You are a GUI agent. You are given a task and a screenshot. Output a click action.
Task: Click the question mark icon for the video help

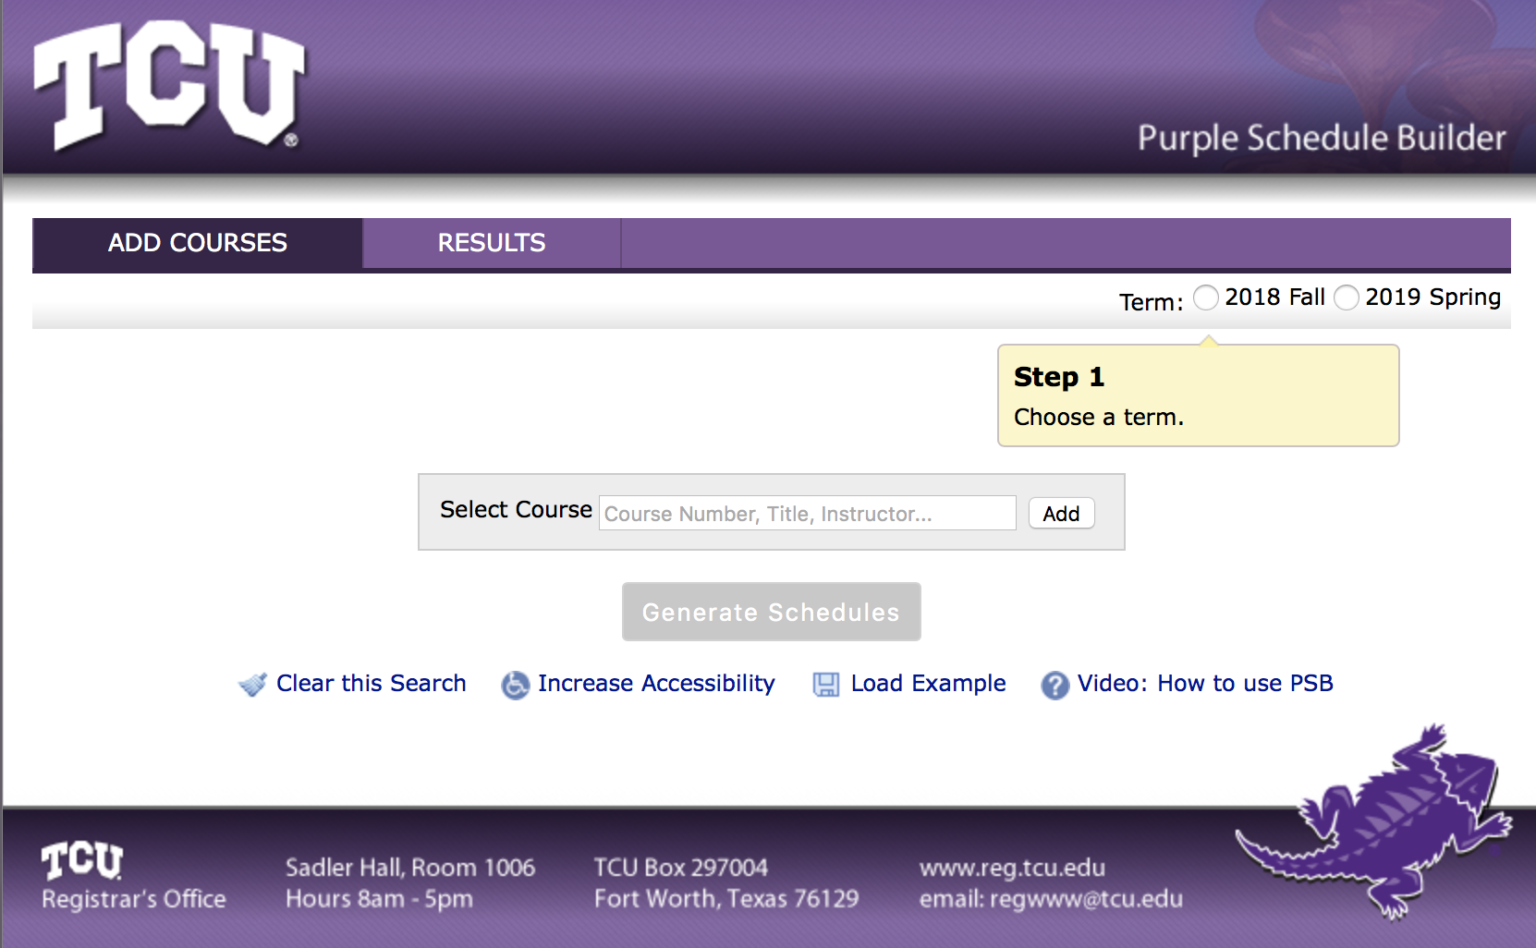pyautogui.click(x=1055, y=686)
